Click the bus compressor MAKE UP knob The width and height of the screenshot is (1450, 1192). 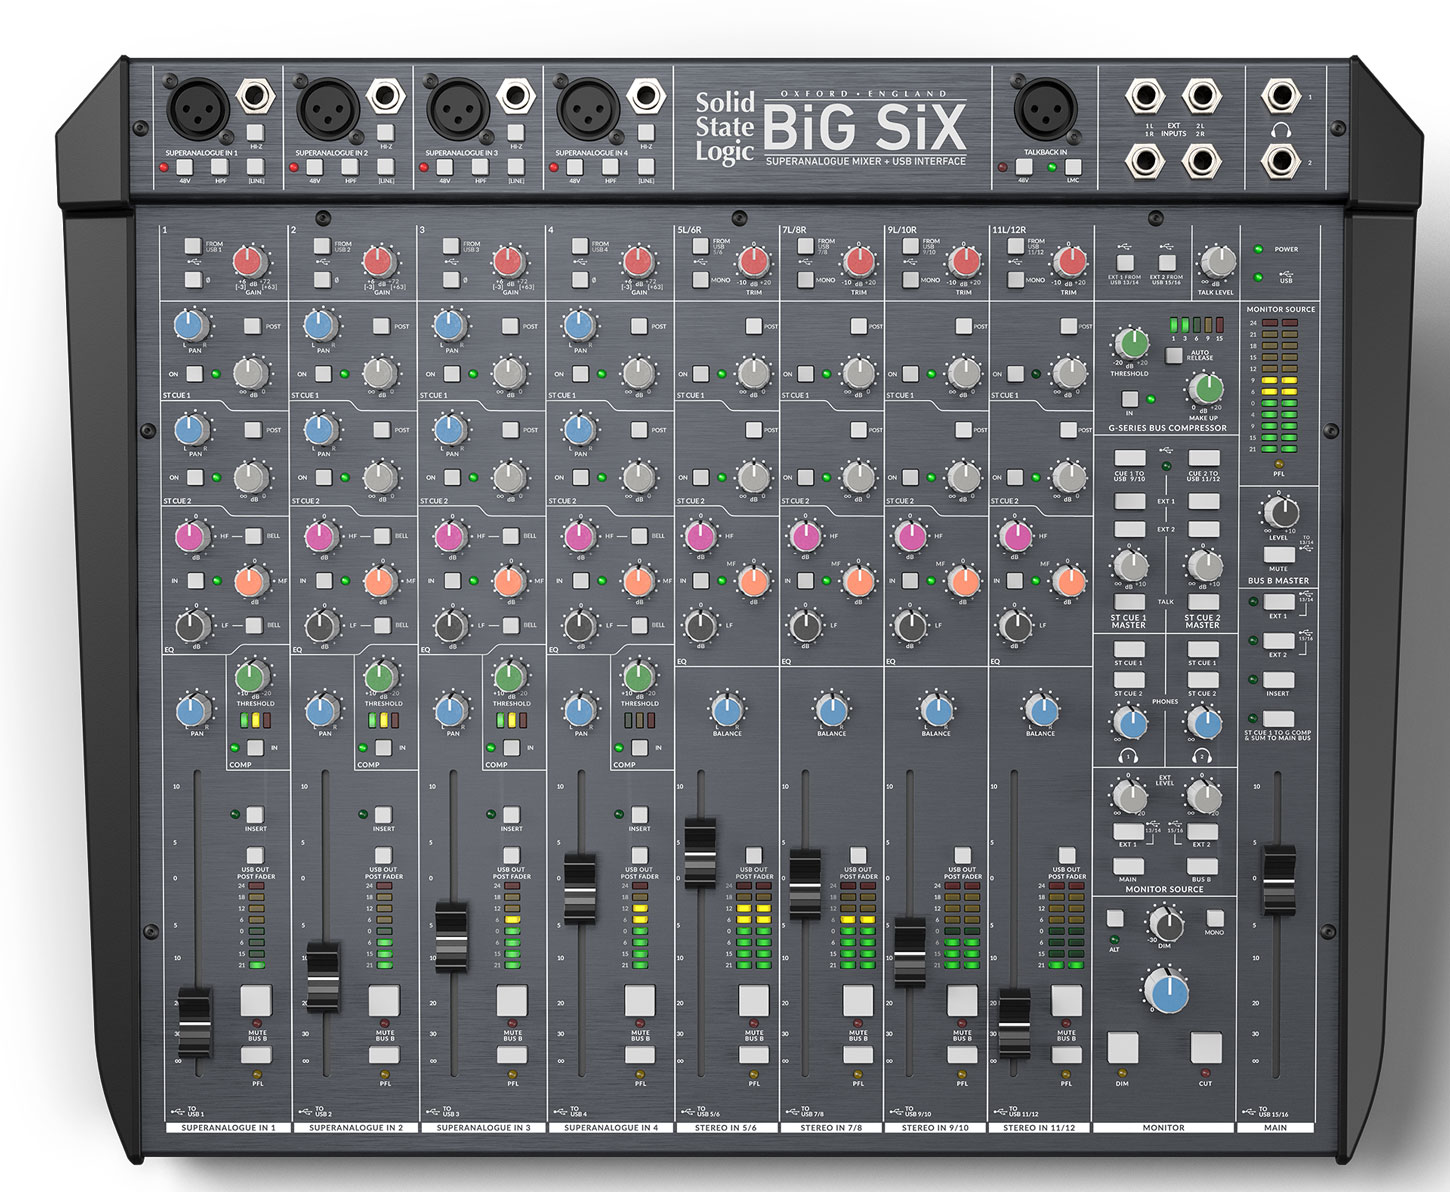(1205, 390)
